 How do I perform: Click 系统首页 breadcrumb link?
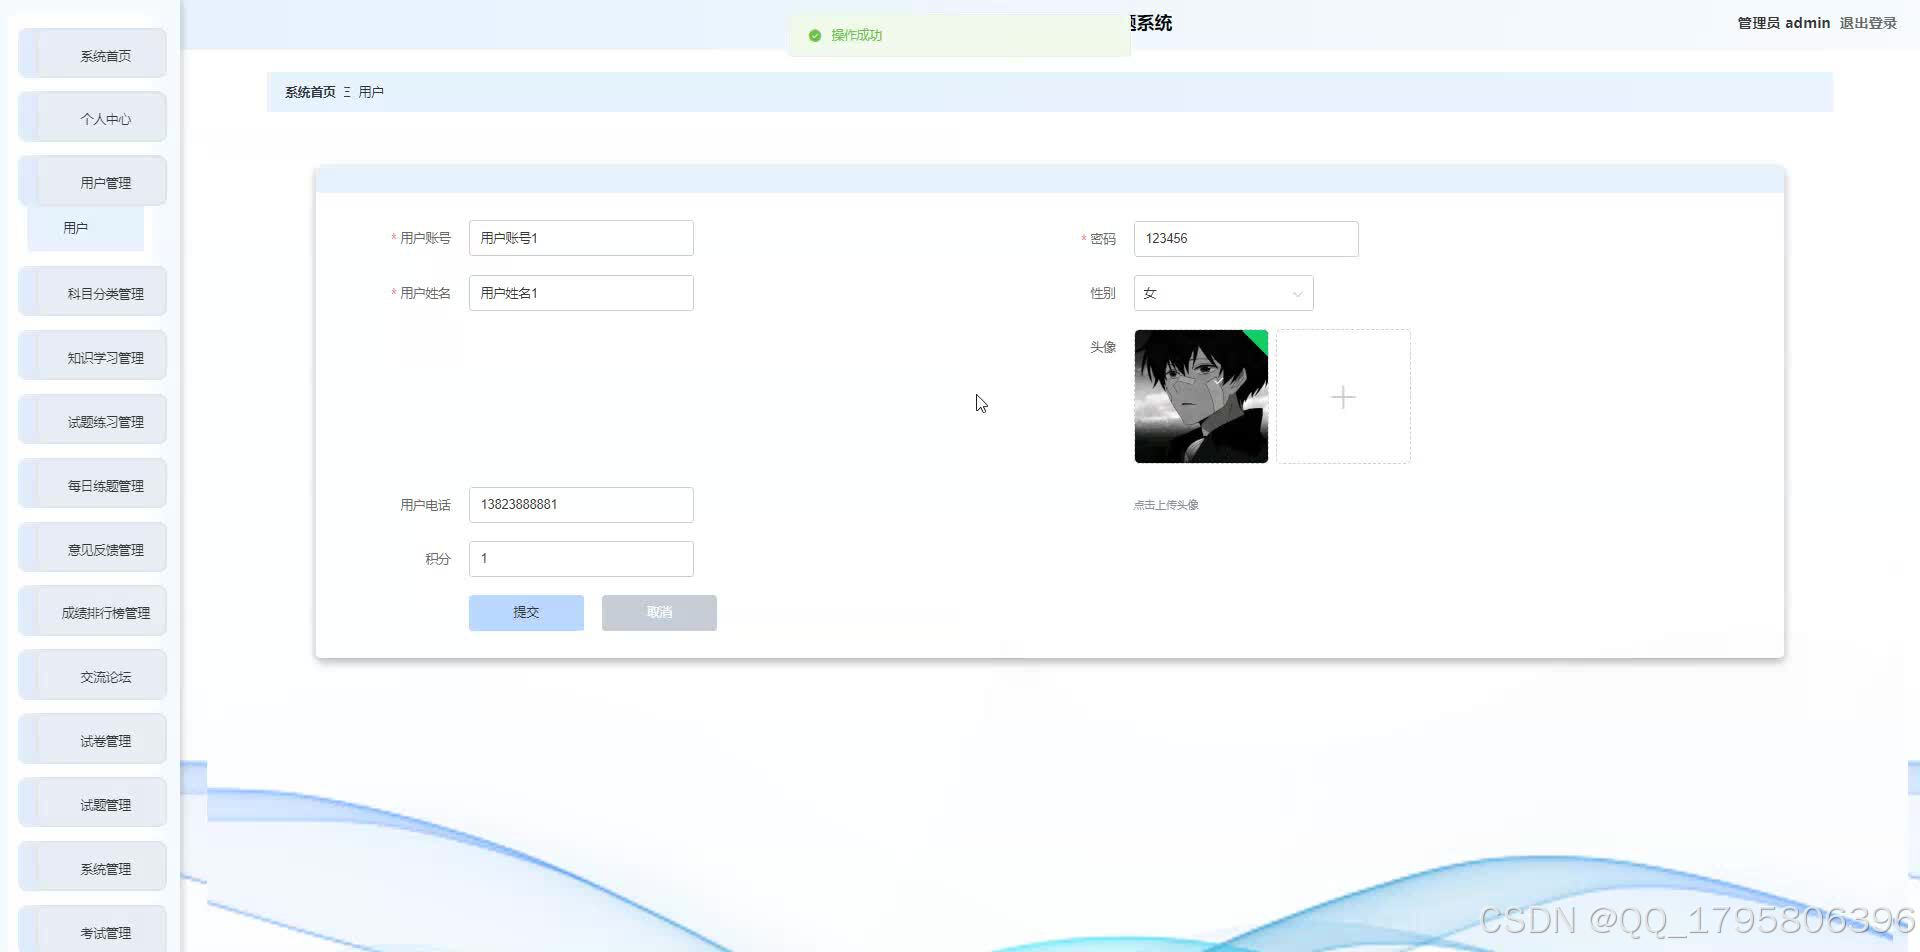pyautogui.click(x=310, y=92)
